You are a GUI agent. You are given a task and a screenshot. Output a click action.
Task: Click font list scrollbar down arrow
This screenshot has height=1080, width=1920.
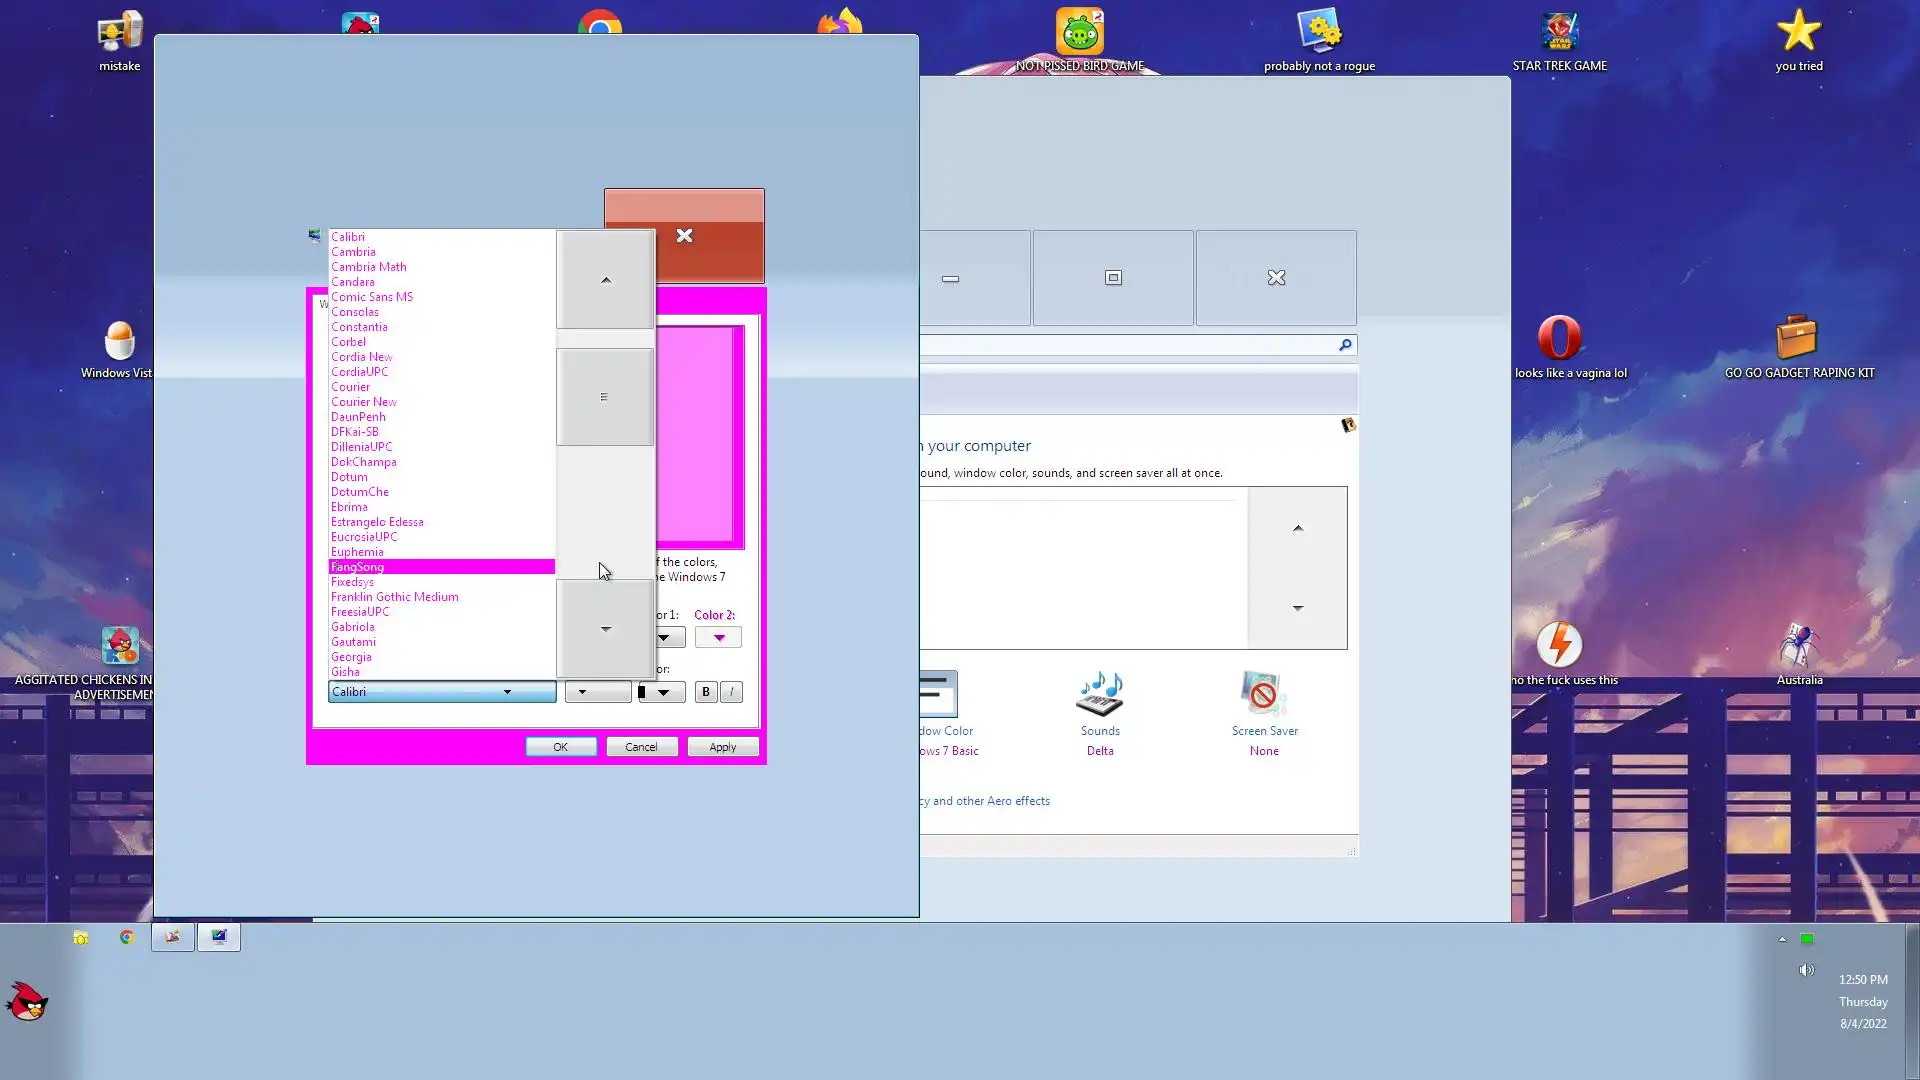pos(605,629)
